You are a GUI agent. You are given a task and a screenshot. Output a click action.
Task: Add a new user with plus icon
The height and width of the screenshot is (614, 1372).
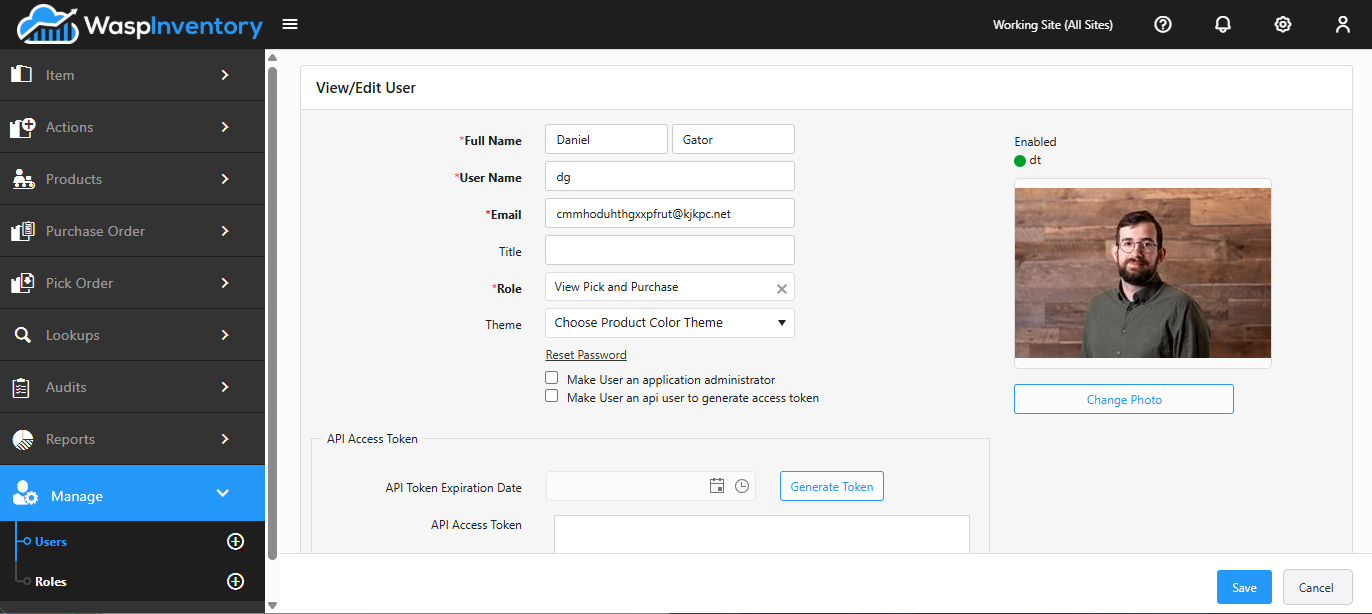(236, 541)
